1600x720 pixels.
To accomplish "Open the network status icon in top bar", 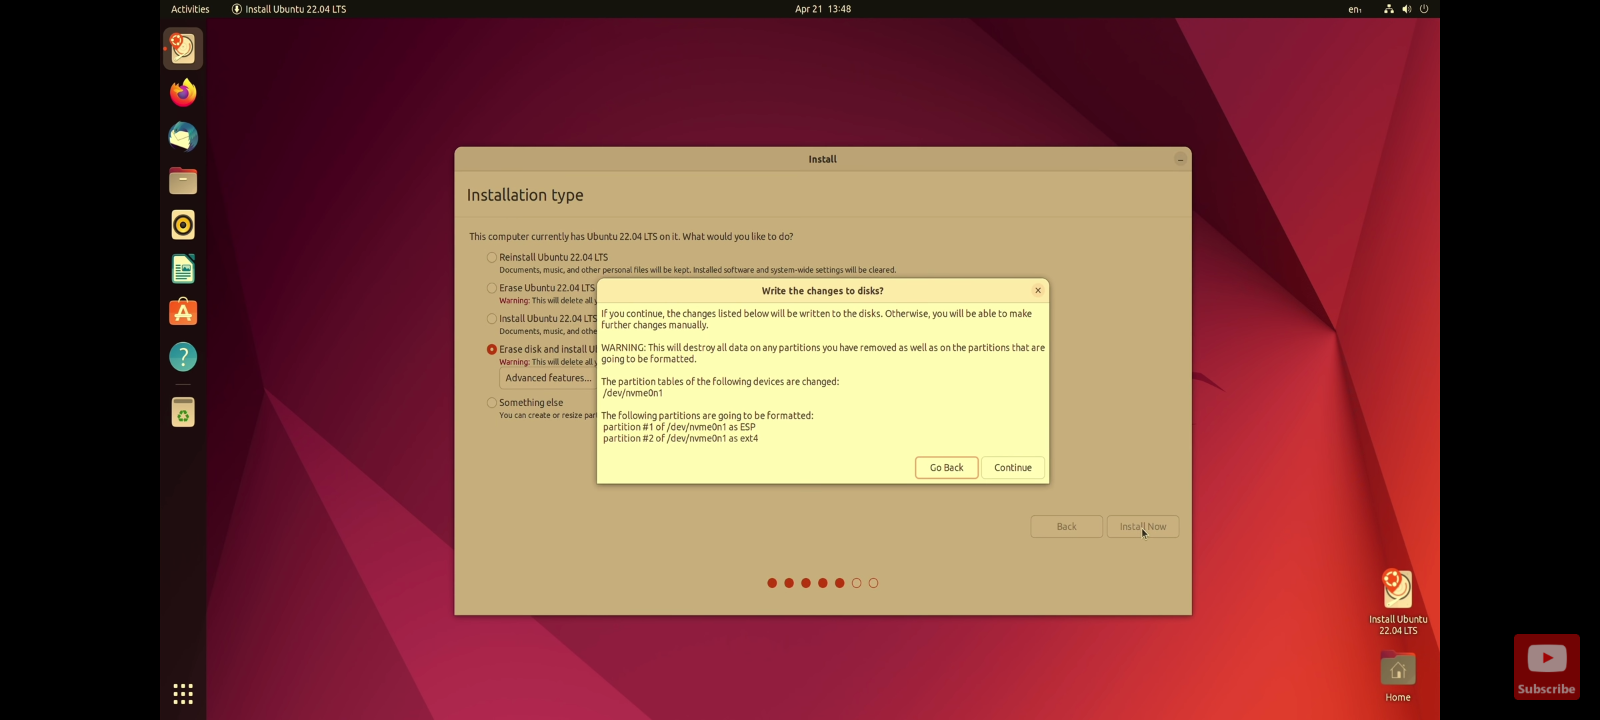I will click(1388, 9).
